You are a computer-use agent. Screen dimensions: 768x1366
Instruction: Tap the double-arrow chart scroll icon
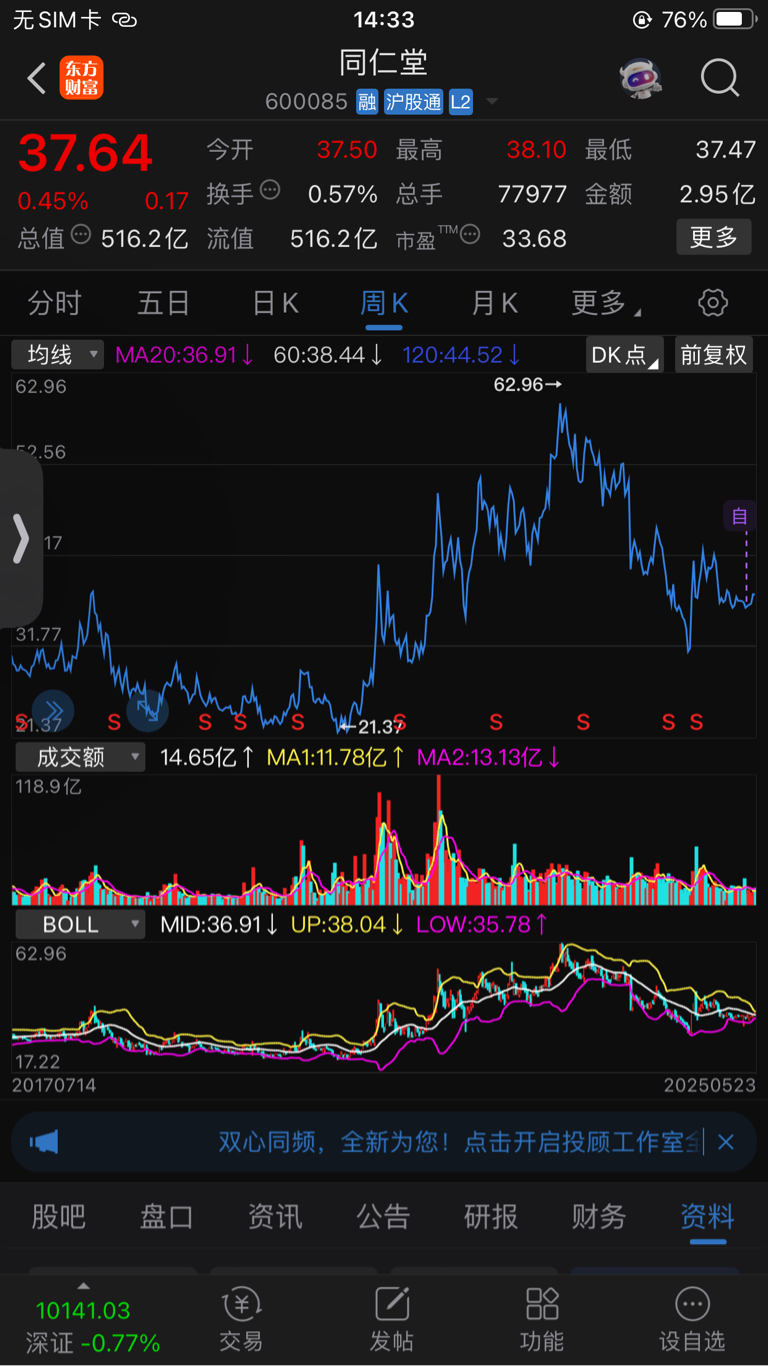(x=53, y=710)
